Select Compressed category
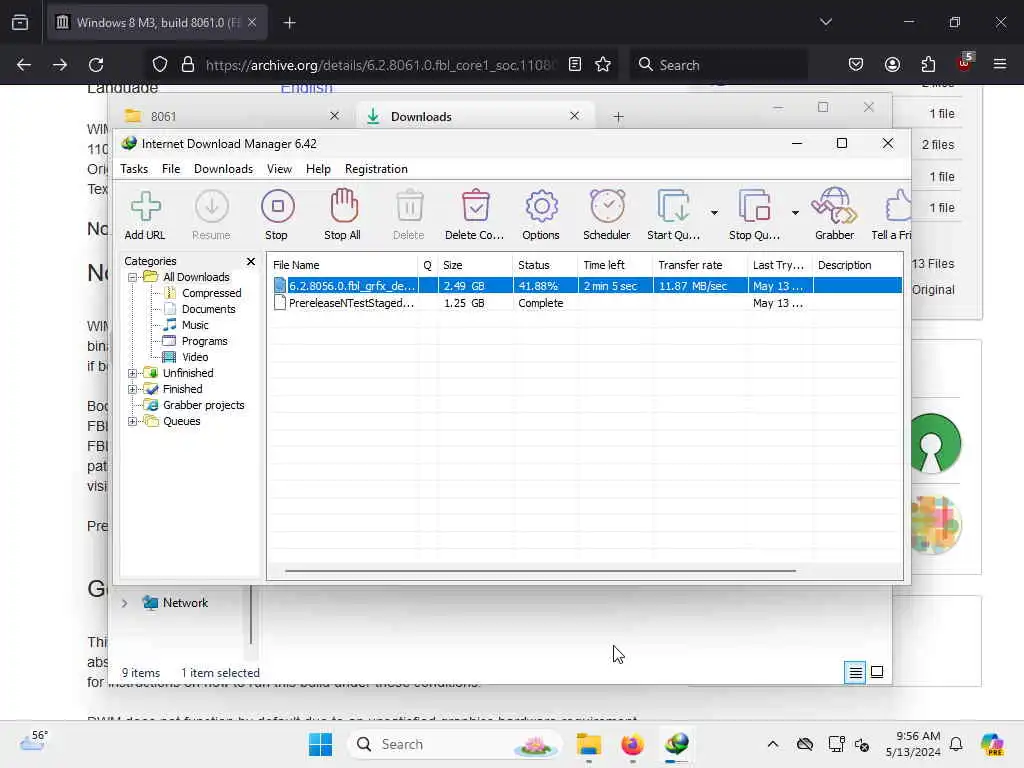This screenshot has height=768, width=1024. point(212,293)
